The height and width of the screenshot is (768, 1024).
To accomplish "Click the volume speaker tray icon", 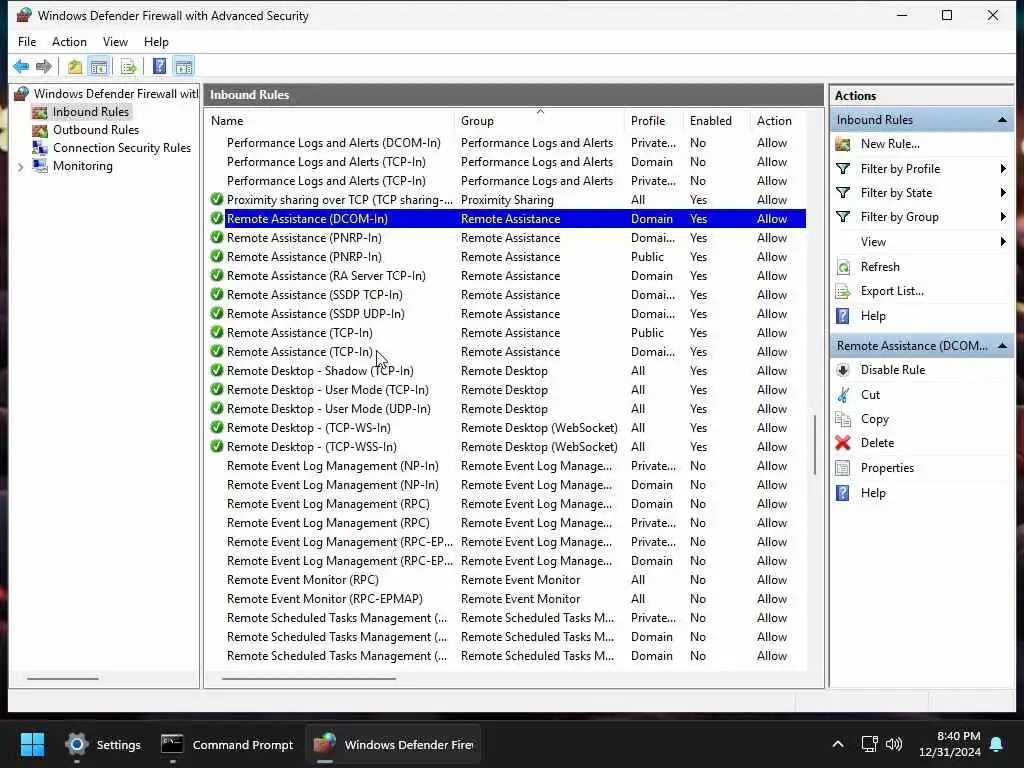I will click(894, 744).
